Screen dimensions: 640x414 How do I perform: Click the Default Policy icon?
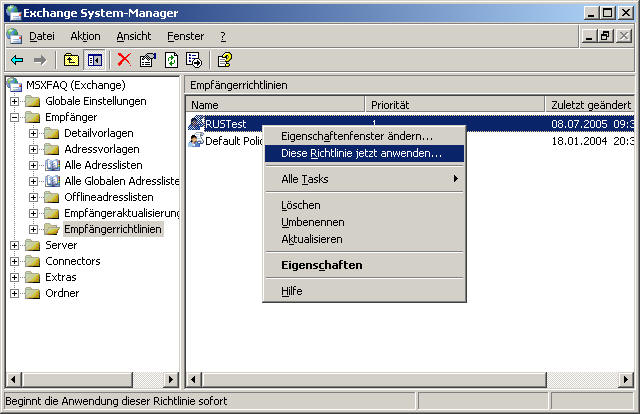[x=196, y=140]
